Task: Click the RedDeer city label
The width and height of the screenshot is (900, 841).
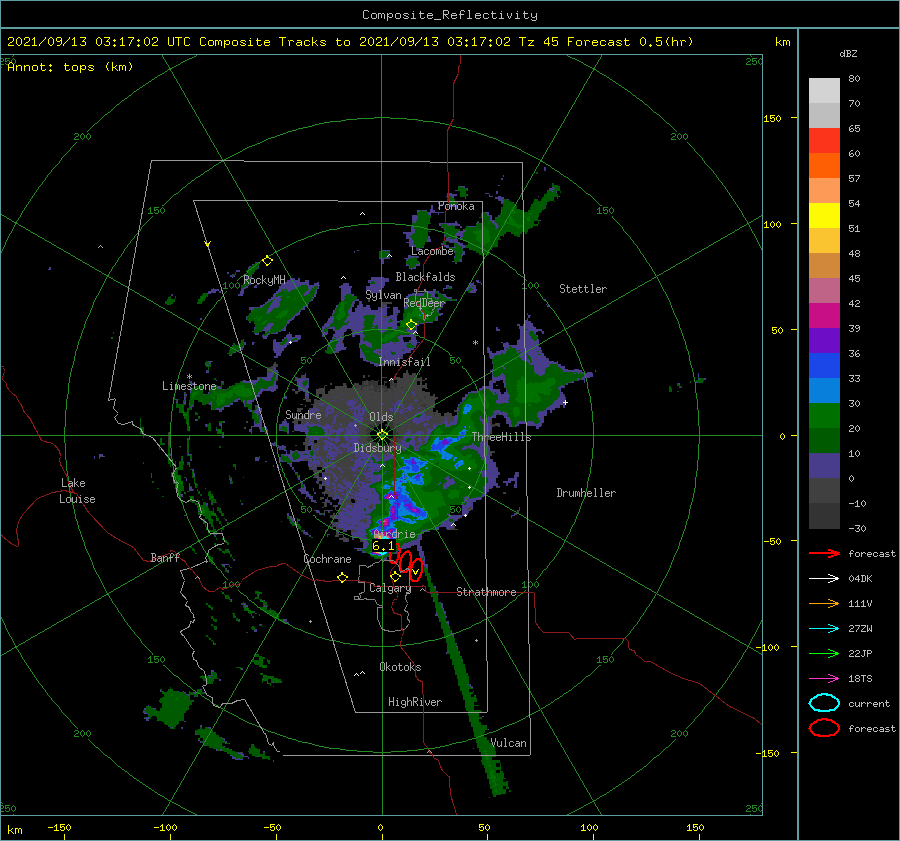Action: point(424,303)
